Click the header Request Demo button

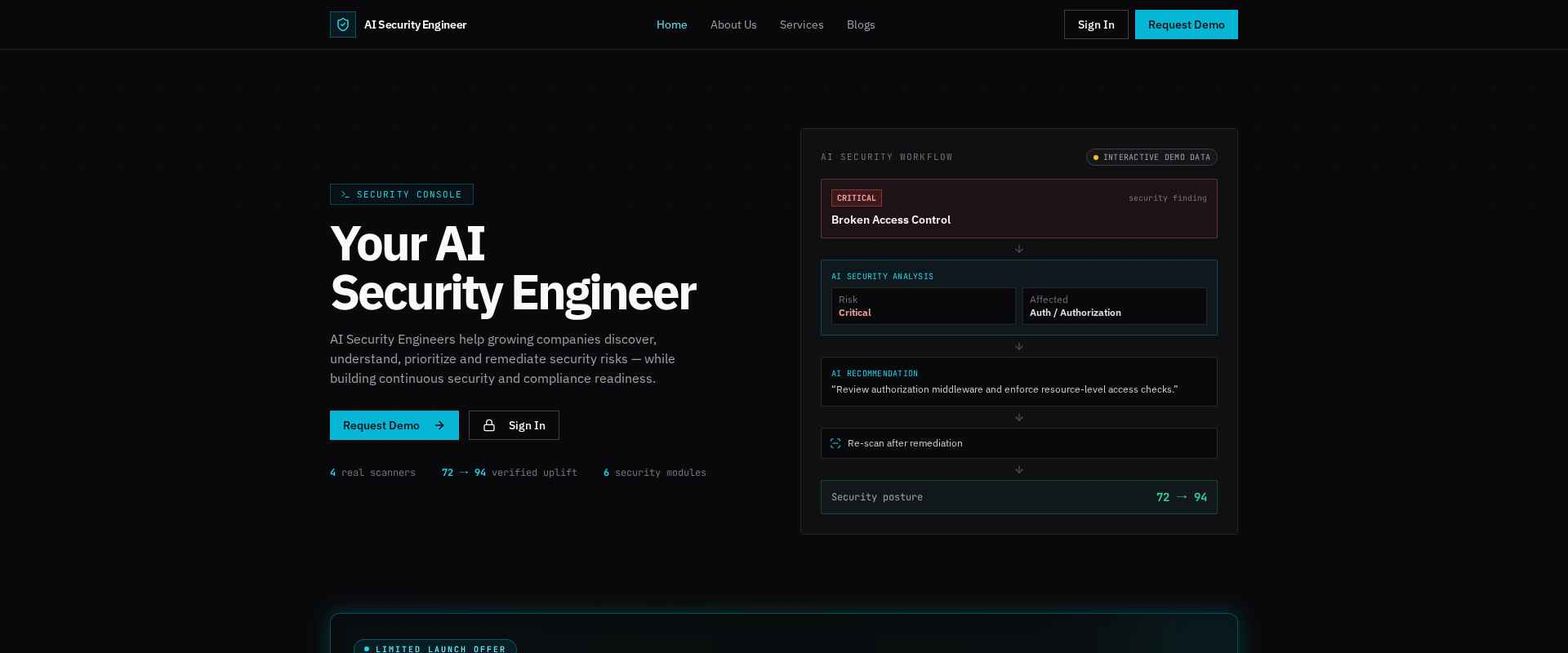[x=1186, y=25]
